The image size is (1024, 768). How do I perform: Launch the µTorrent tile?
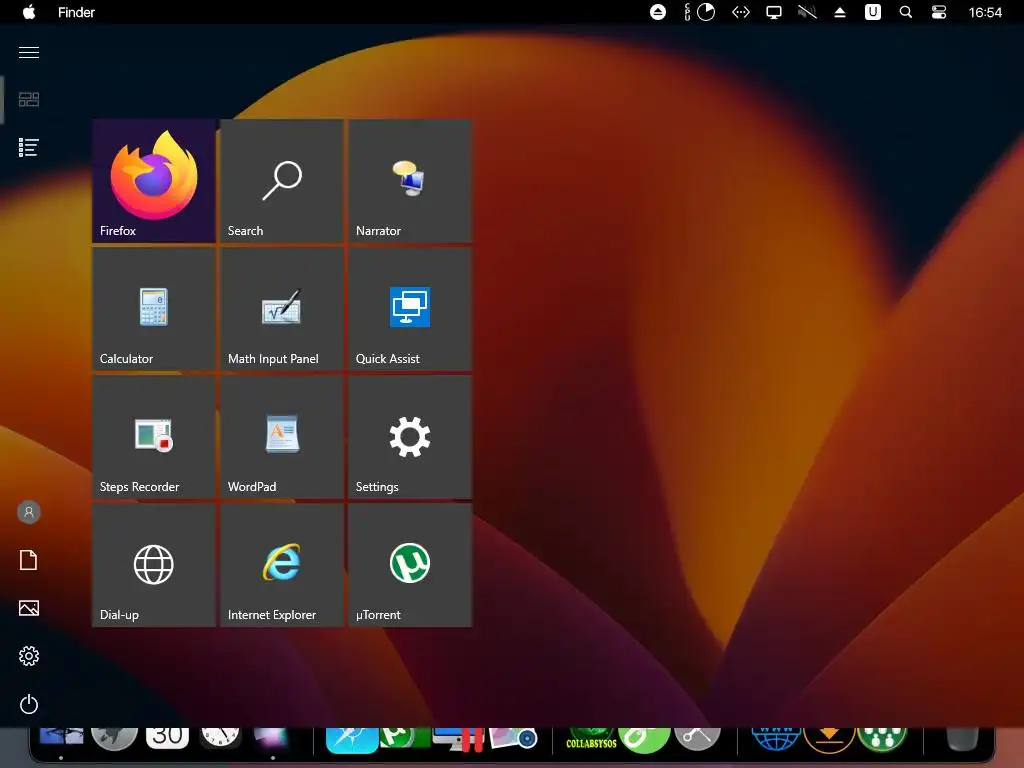pos(409,565)
